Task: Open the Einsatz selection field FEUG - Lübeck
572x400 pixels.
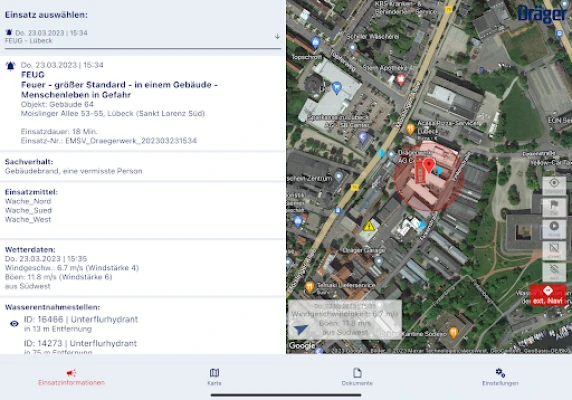Action: point(143,37)
